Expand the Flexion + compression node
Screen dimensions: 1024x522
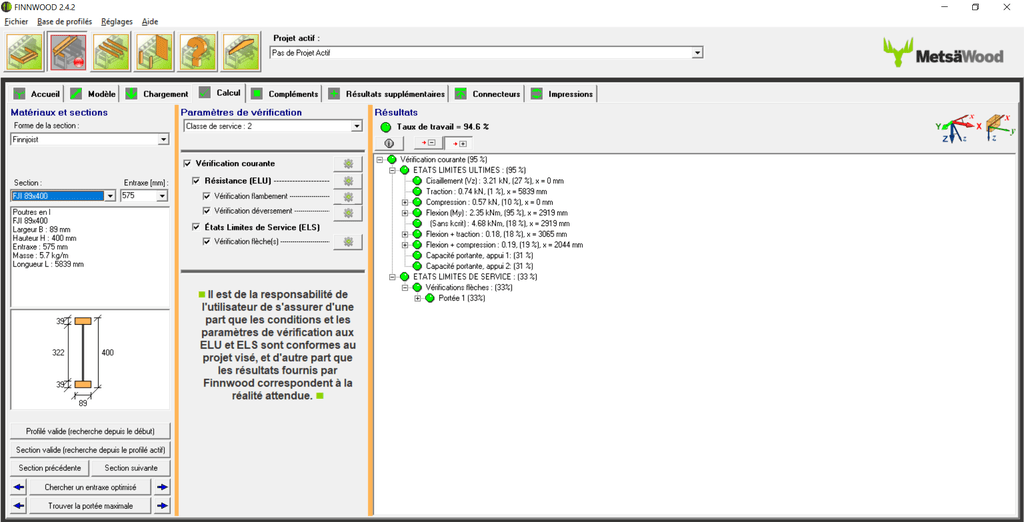click(x=405, y=245)
